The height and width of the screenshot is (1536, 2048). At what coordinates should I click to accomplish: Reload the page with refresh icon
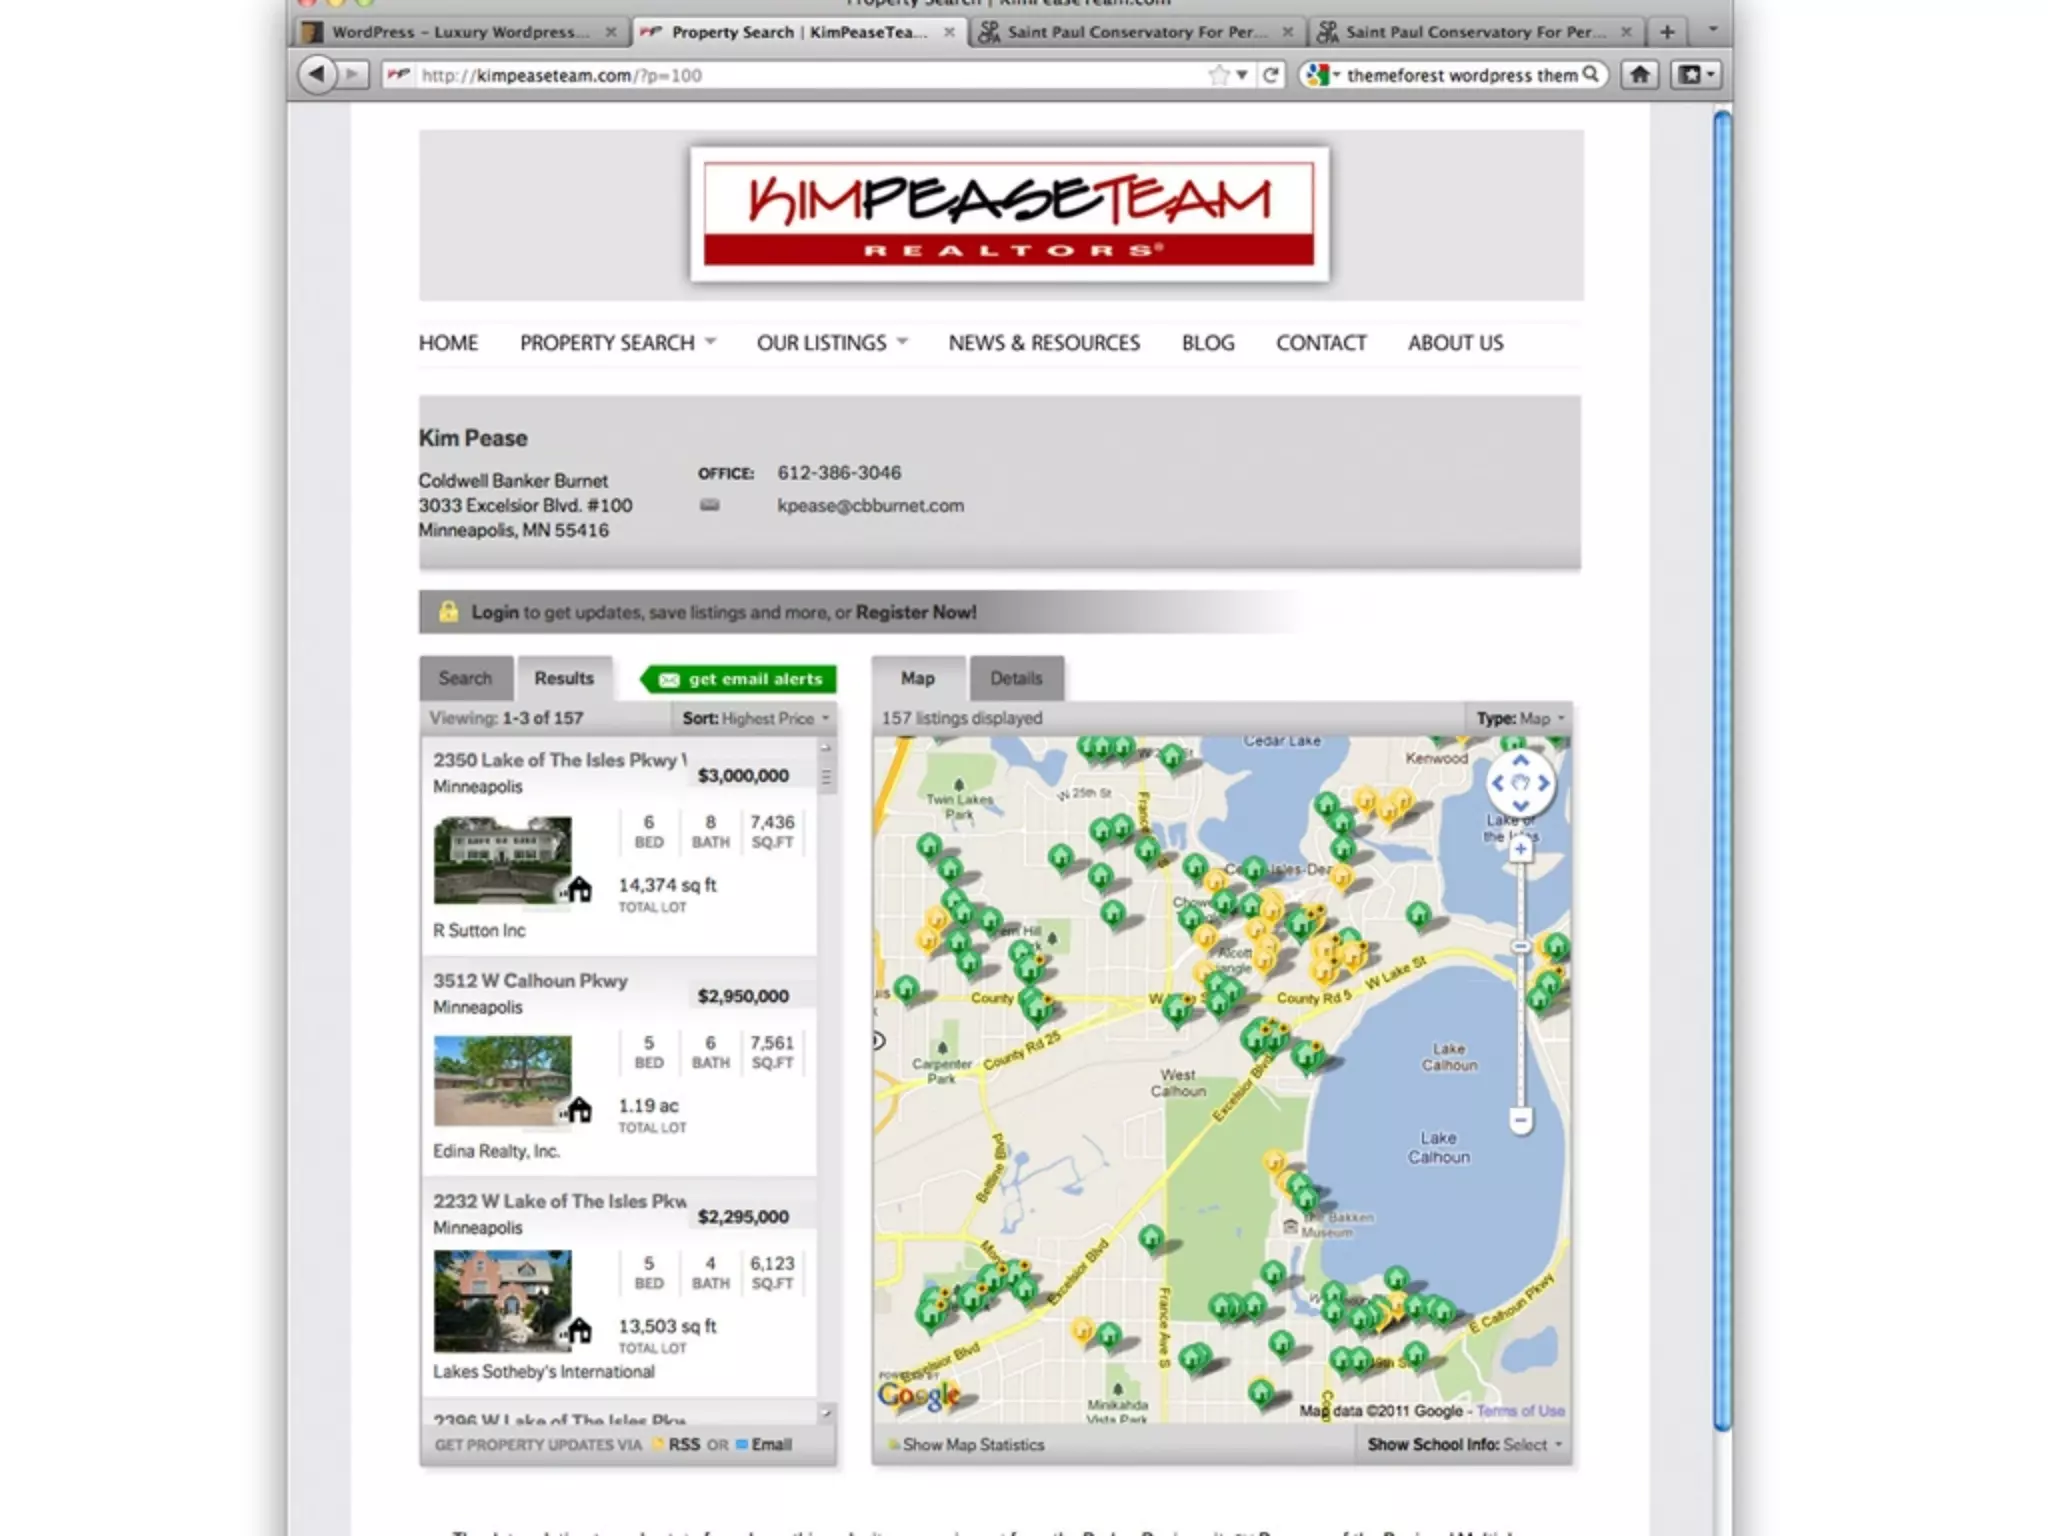[x=1271, y=75]
